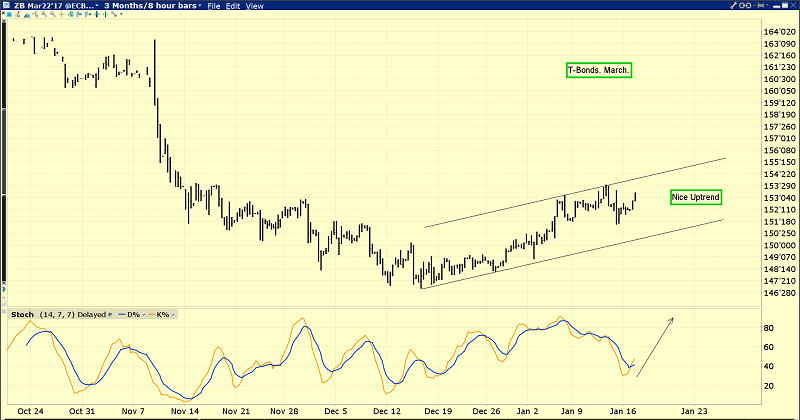Select the 'T-Bonds. March.' annotation box
Viewport: 800px width, 420px height.
pos(599,70)
